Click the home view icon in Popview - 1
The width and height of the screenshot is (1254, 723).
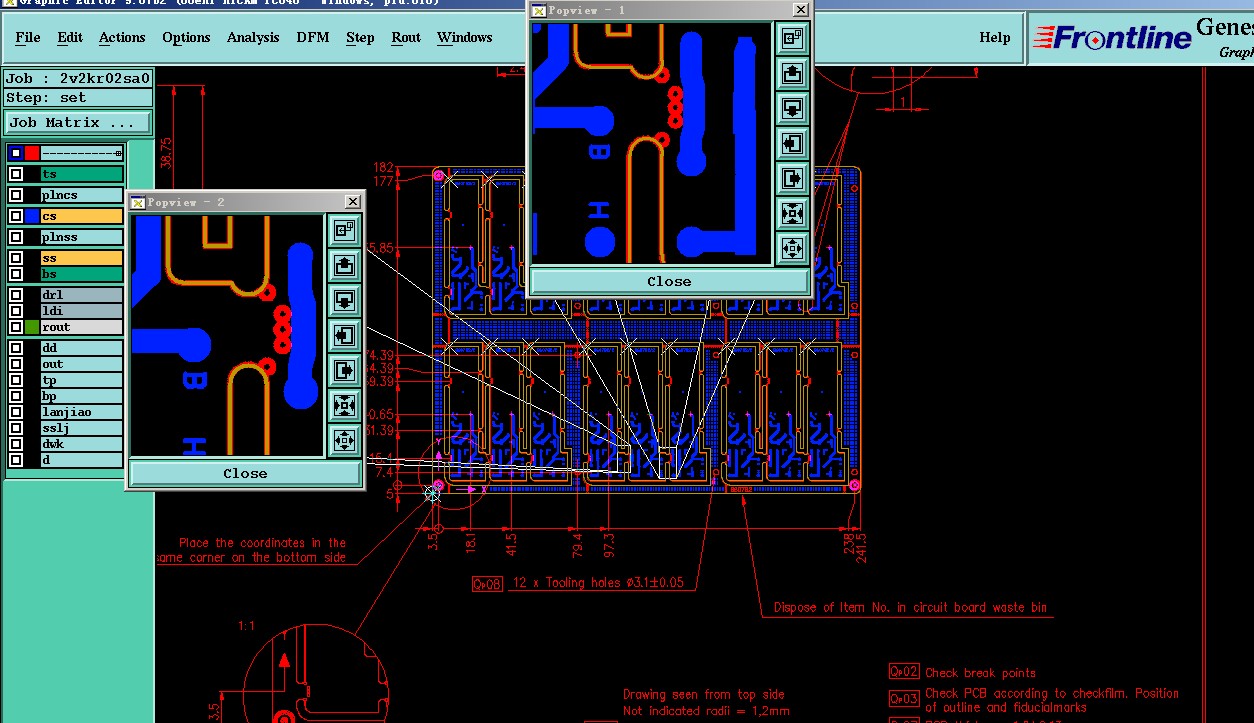792,39
